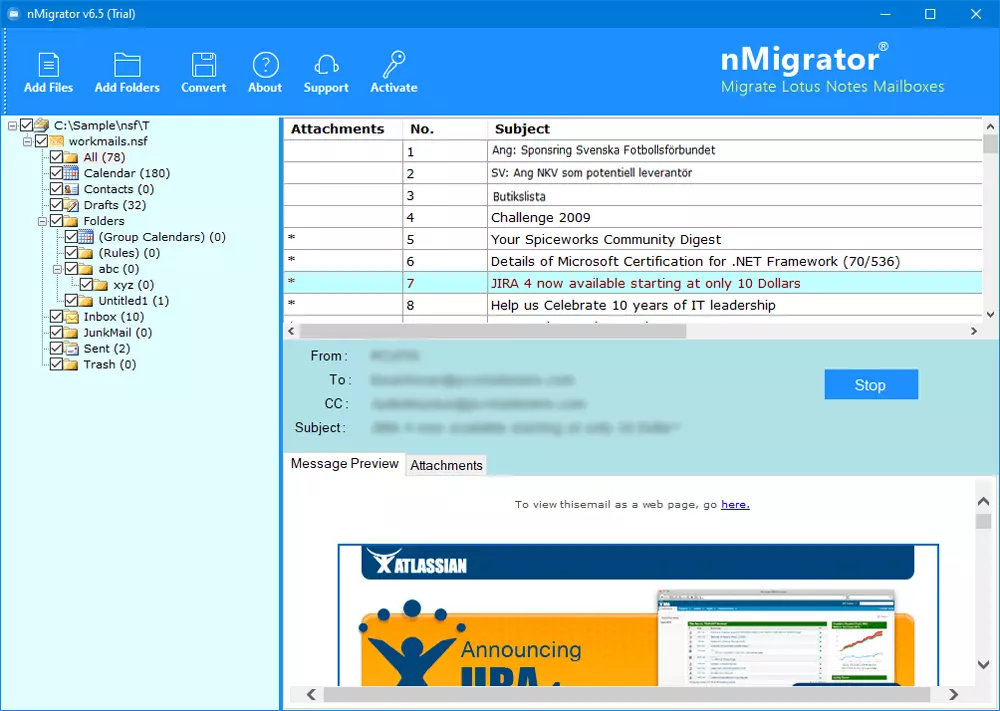Toggle the Contacts (0) checkbox
This screenshot has height=711, width=1000.
pos(56,189)
